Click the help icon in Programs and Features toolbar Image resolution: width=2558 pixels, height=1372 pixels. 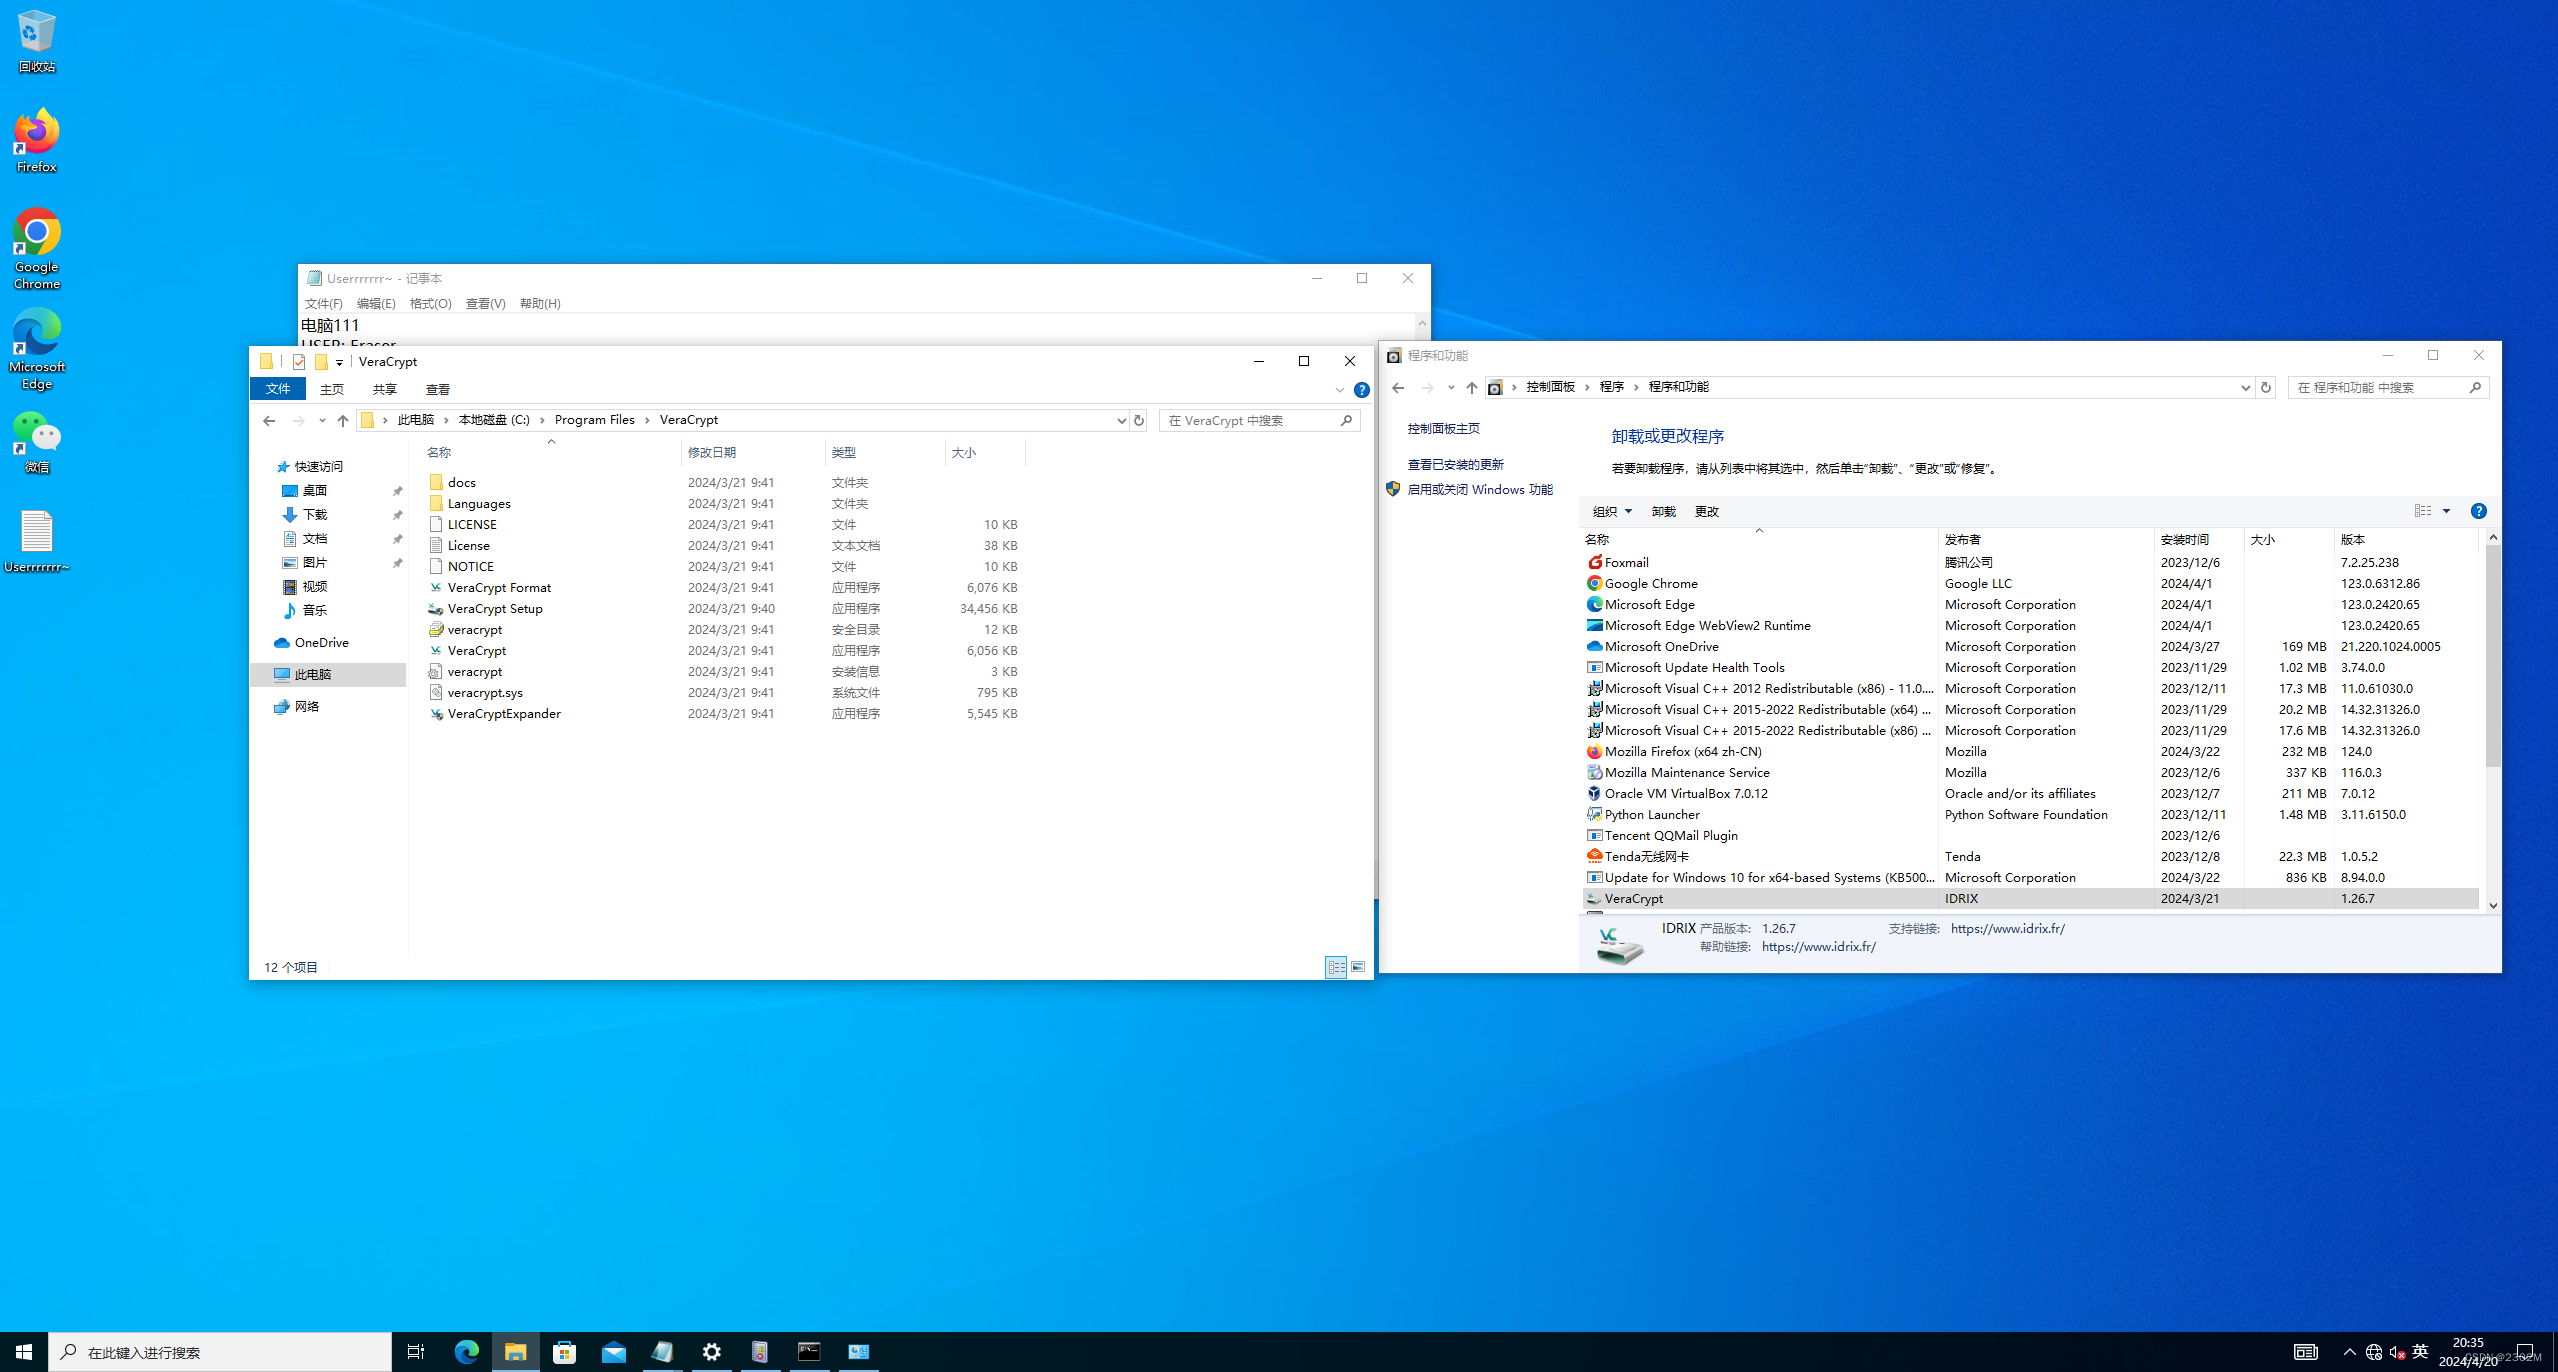click(x=2478, y=511)
